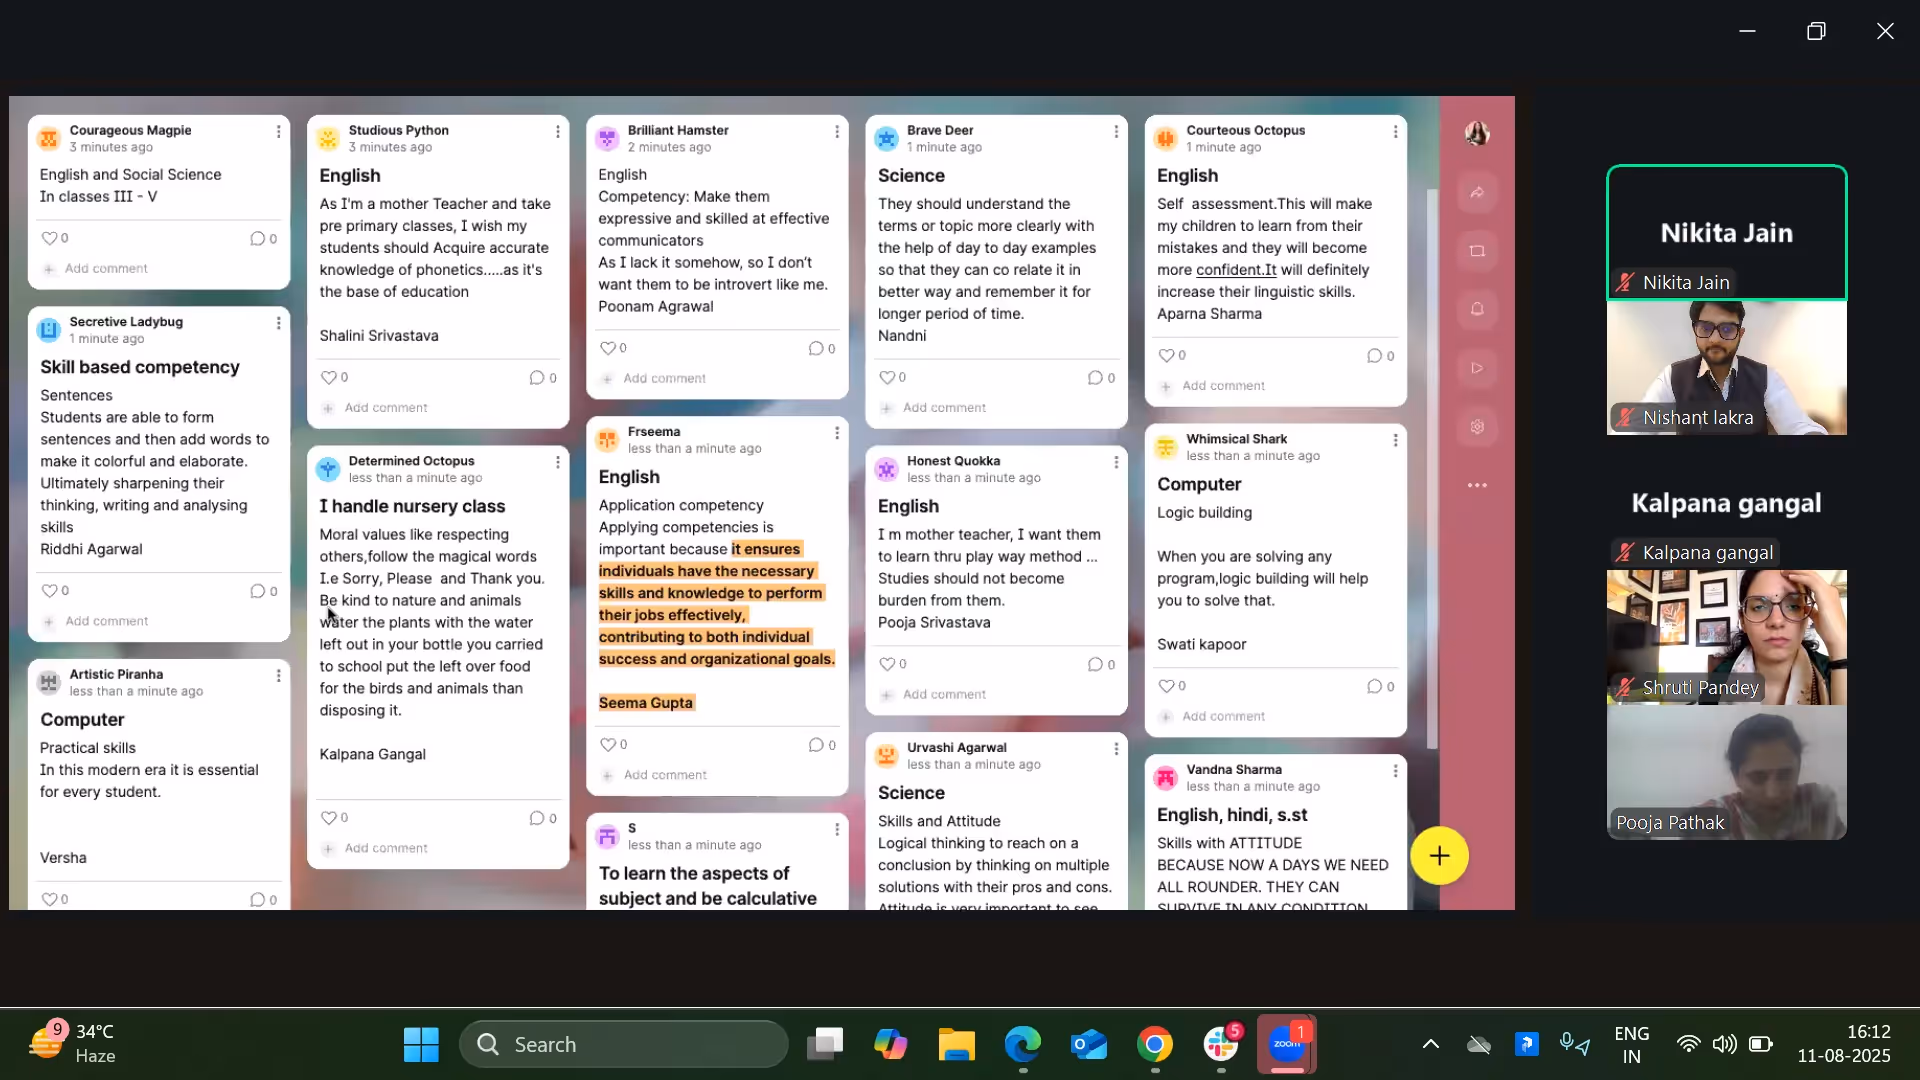Open the sidebar more options ellipsis
Viewport: 1920px width, 1080px height.
pyautogui.click(x=1477, y=485)
